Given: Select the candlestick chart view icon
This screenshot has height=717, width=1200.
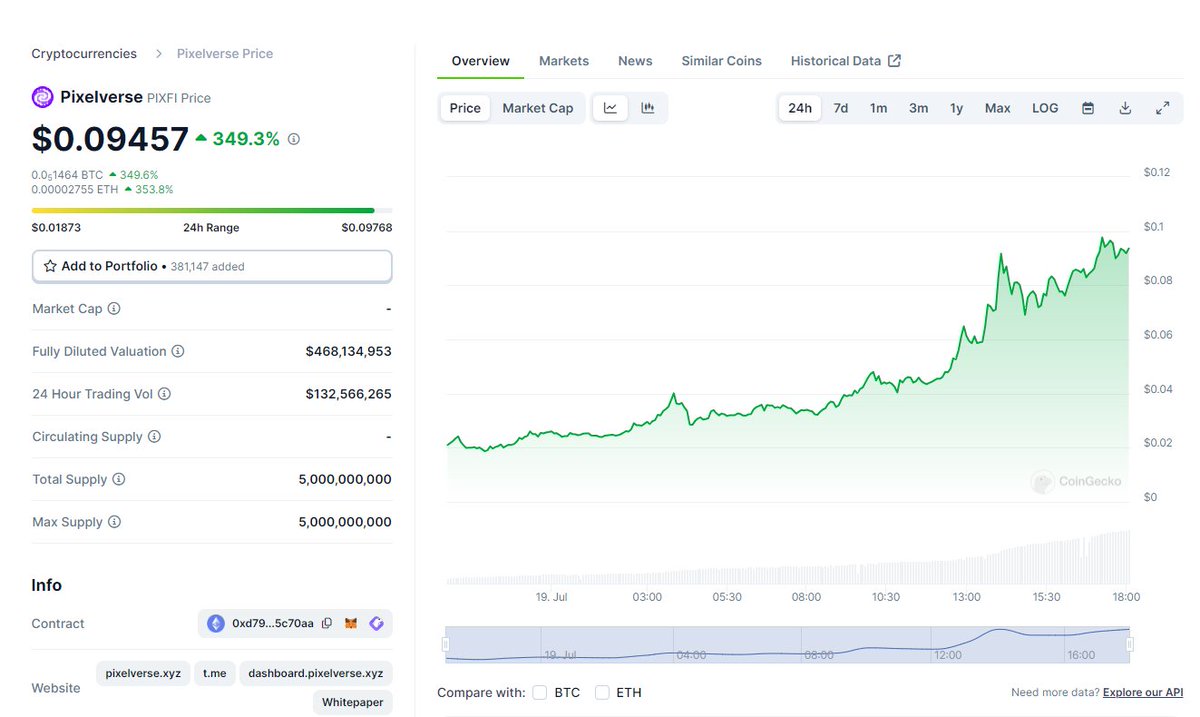Looking at the screenshot, I should coord(648,108).
